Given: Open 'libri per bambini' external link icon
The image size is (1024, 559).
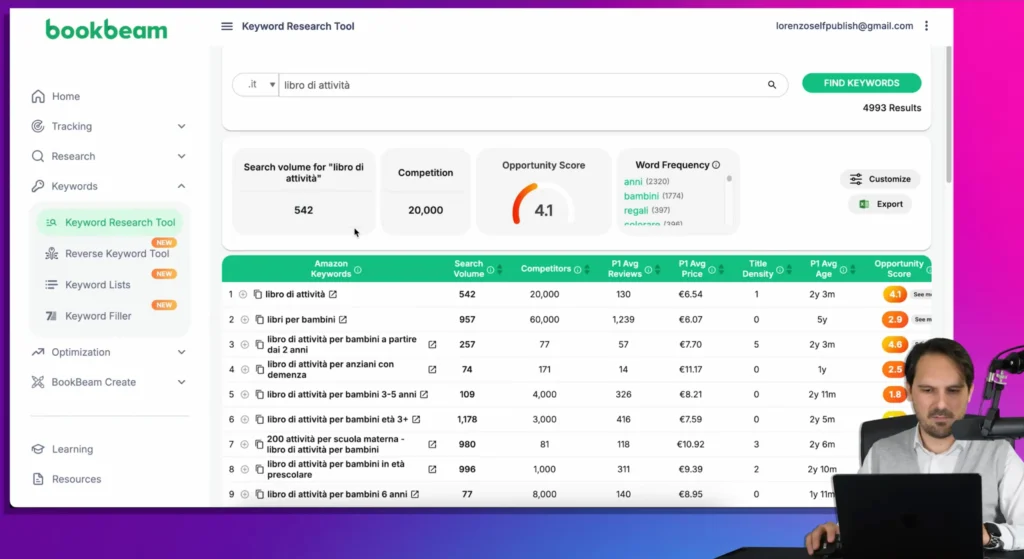Looking at the screenshot, I should click(343, 320).
